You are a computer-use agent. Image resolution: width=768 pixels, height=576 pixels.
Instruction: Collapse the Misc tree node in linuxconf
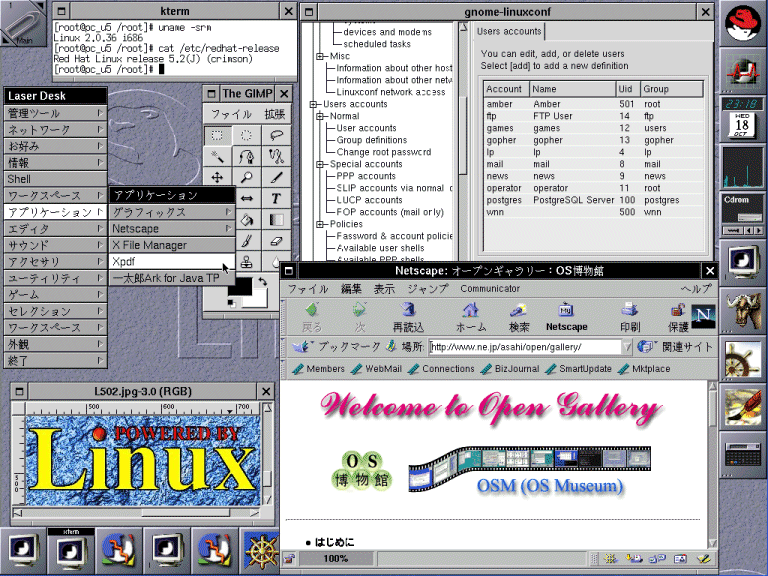(320, 56)
